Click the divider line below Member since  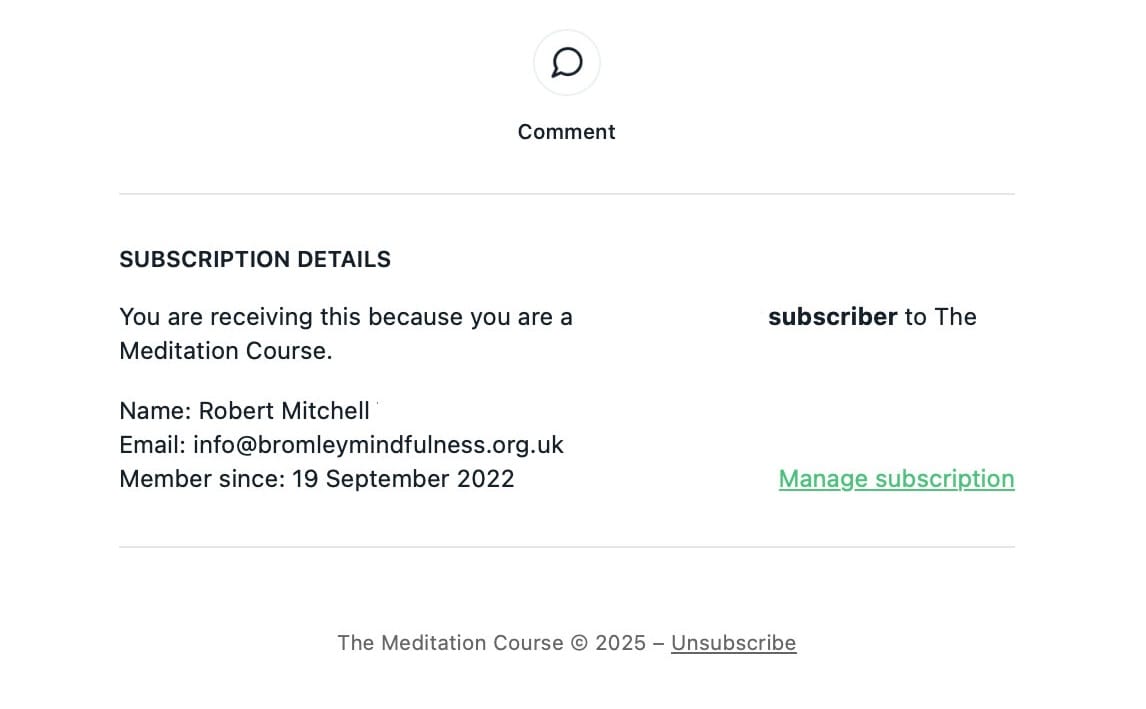(x=566, y=547)
